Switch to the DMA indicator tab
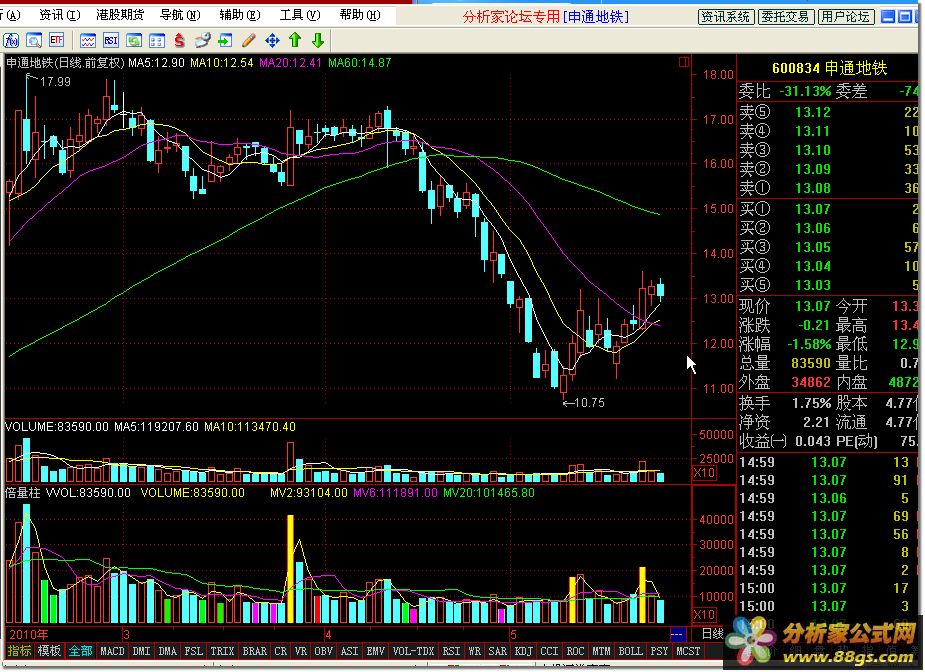 (168, 651)
